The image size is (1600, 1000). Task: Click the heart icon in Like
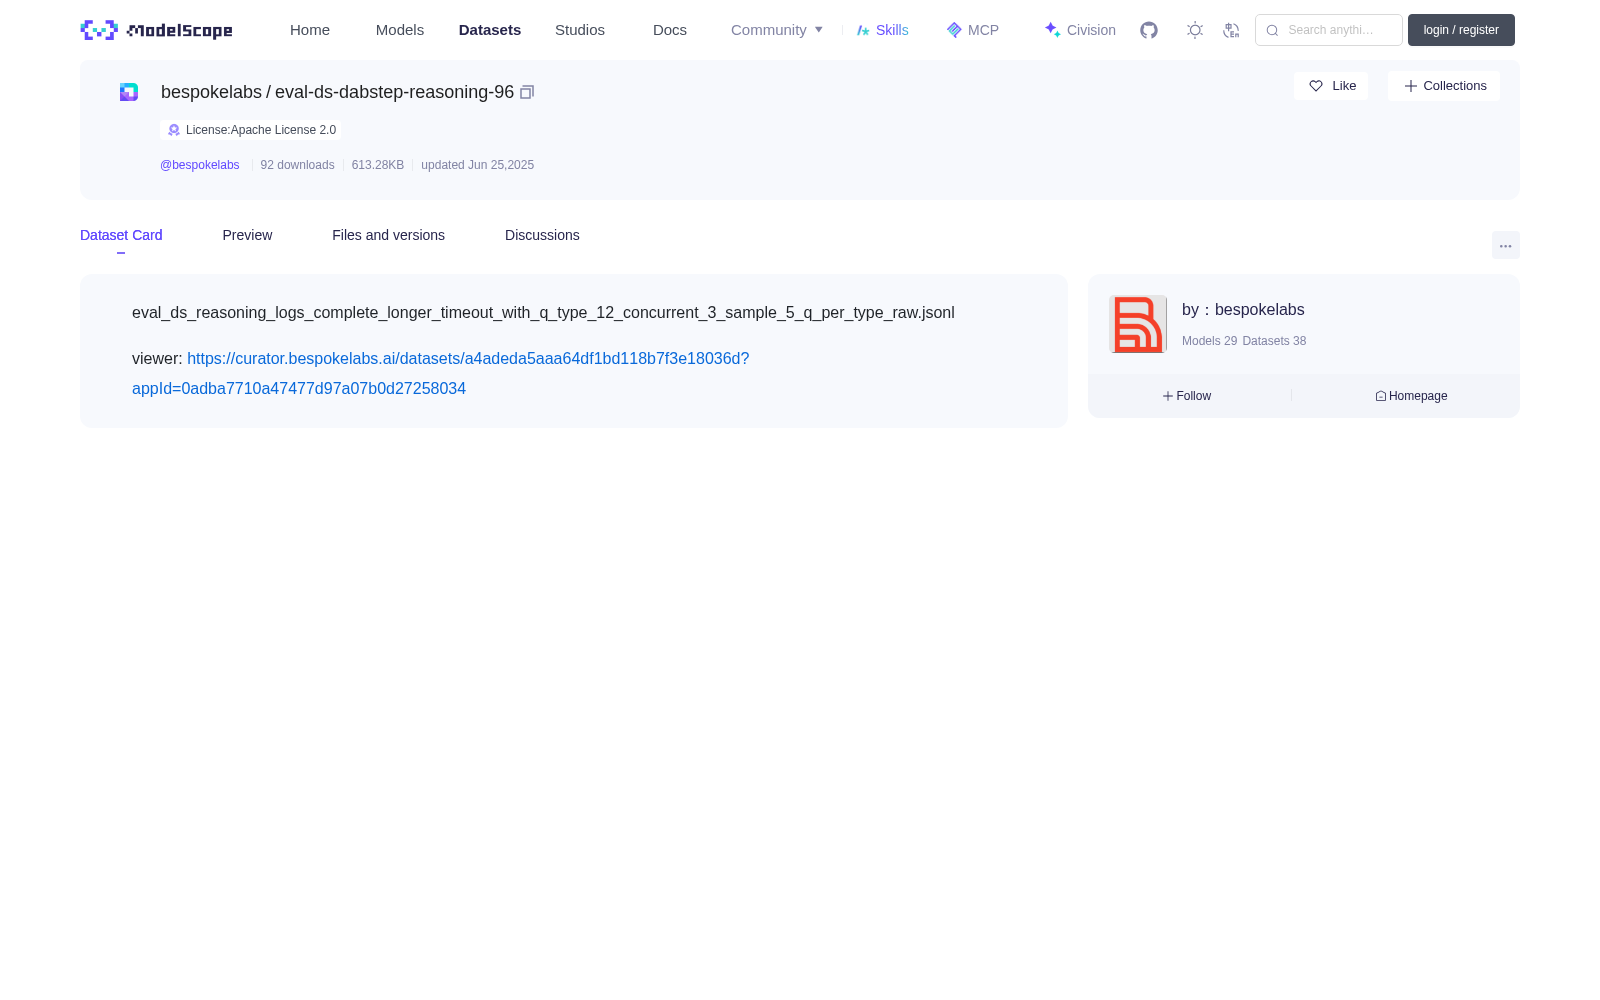click(1316, 86)
